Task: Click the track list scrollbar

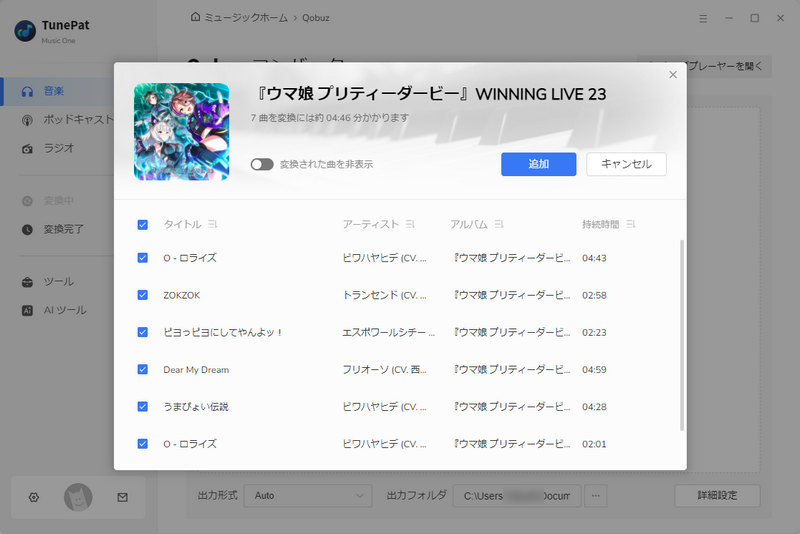Action: [x=682, y=336]
